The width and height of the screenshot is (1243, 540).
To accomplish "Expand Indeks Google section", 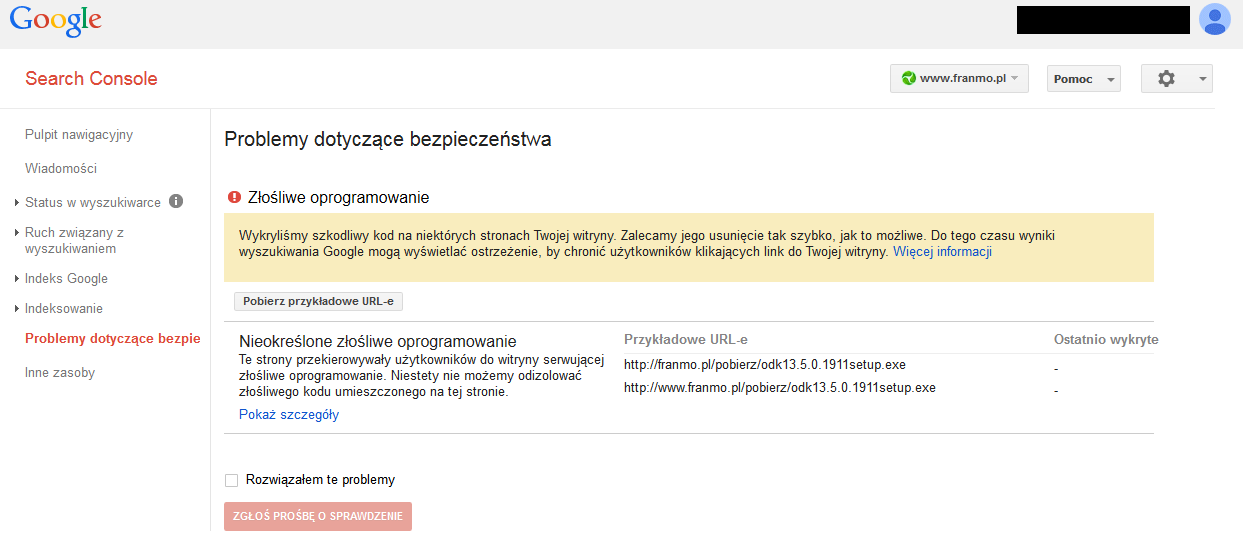I will [x=17, y=279].
